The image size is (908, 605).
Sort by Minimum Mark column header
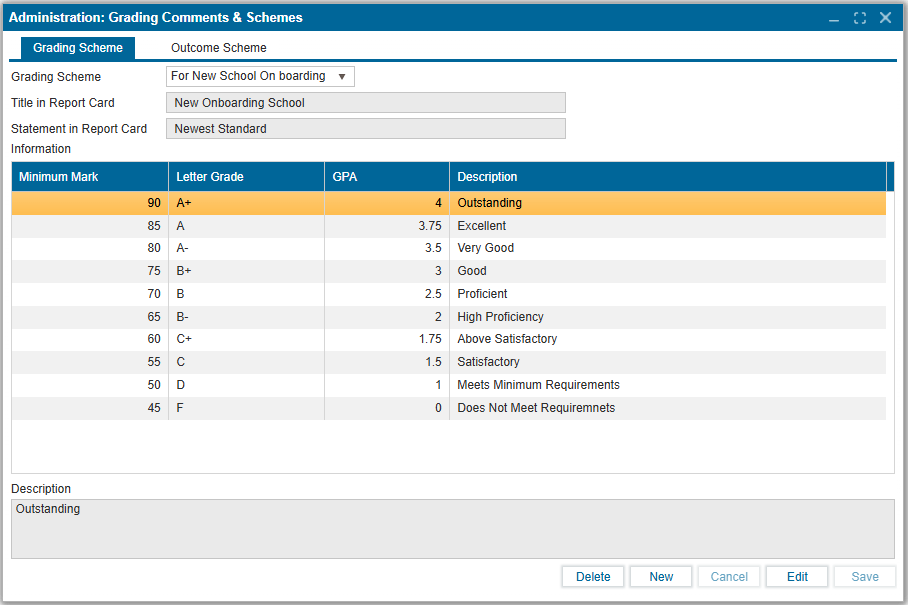pyautogui.click(x=89, y=177)
